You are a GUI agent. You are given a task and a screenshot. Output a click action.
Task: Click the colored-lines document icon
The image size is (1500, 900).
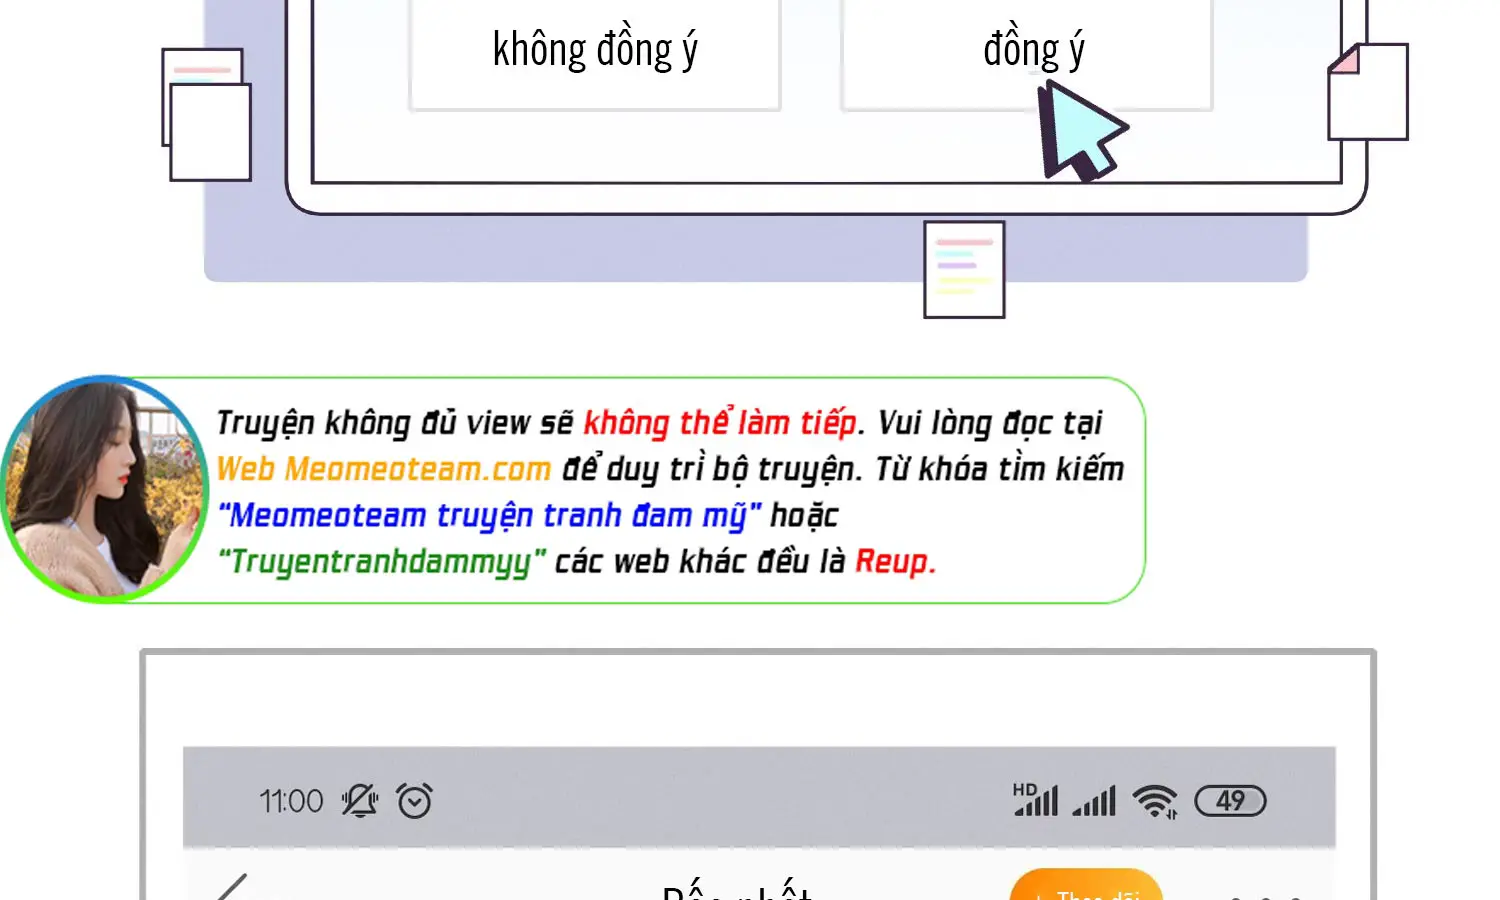964,270
